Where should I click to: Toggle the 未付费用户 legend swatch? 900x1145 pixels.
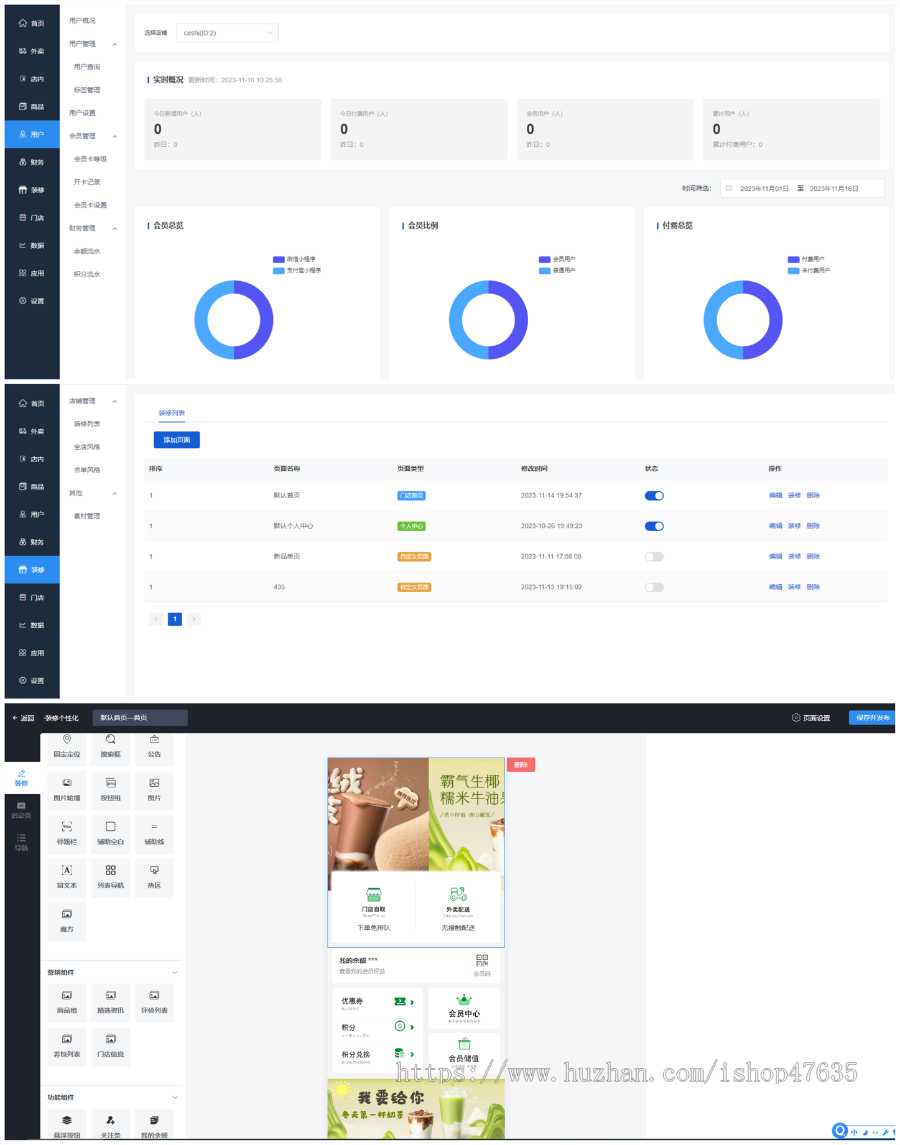coord(793,271)
